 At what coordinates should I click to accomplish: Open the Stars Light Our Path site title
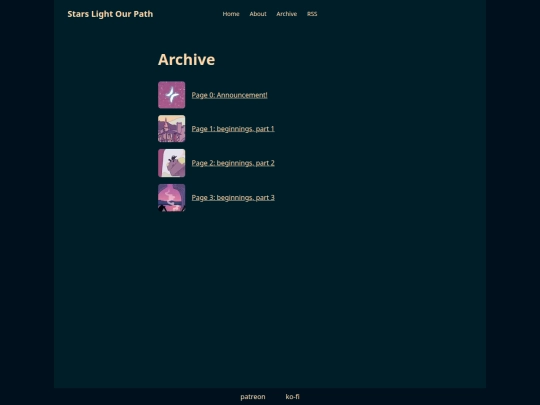[x=110, y=14]
